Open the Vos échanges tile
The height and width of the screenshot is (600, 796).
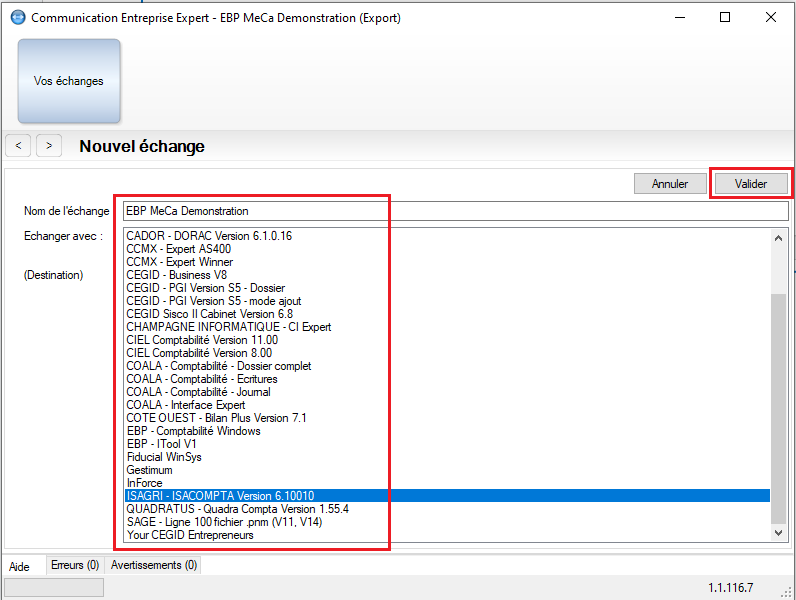[x=69, y=81]
